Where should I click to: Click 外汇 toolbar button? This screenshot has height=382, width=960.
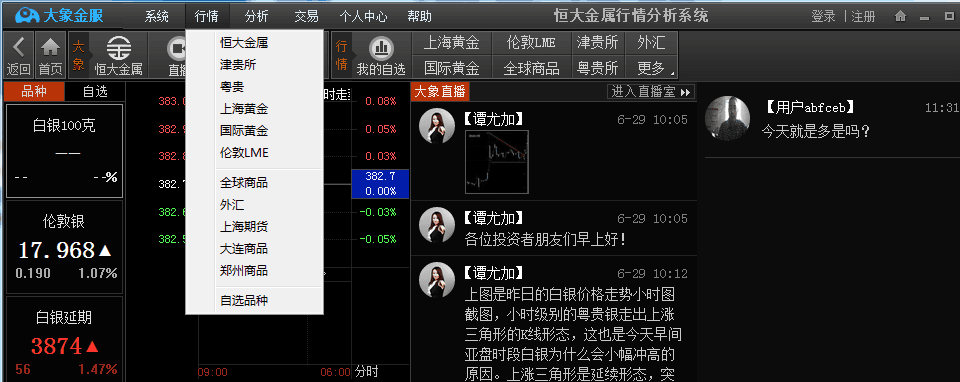pos(651,43)
